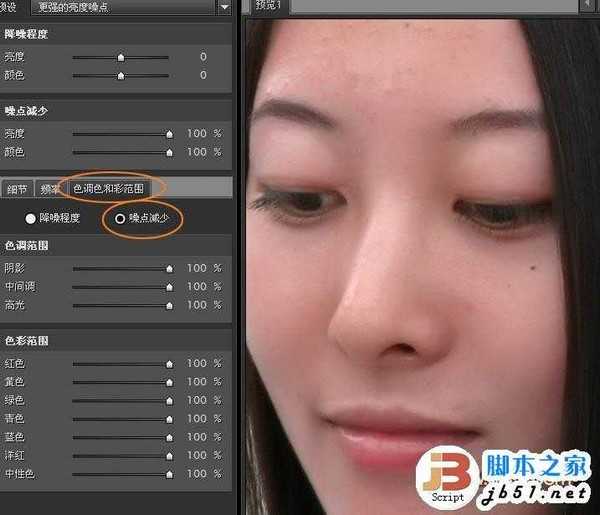Switch to the 预览1 preview tab
This screenshot has height=515, width=600.
coord(268,6)
